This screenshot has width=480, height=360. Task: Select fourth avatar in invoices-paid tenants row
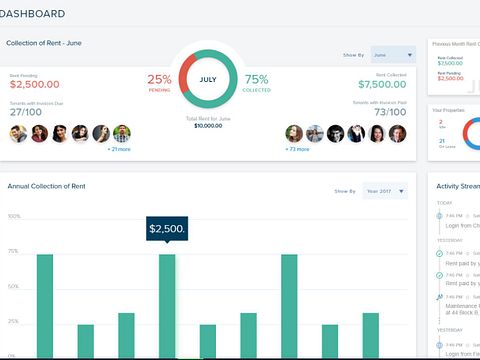[356, 134]
